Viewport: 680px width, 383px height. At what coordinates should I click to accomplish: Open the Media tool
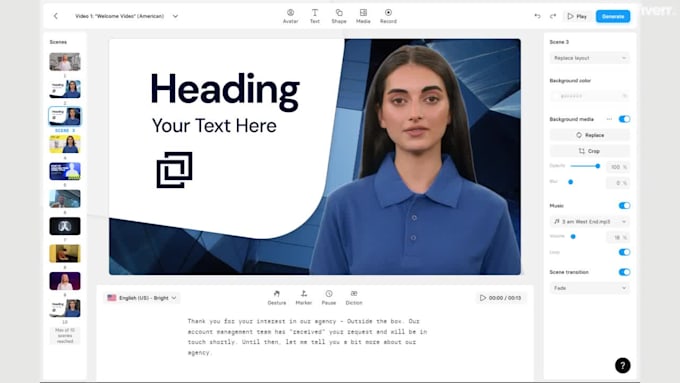click(x=363, y=16)
